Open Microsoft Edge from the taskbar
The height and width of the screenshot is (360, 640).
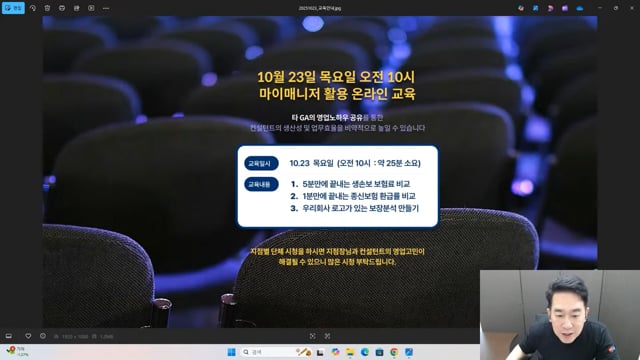364,352
